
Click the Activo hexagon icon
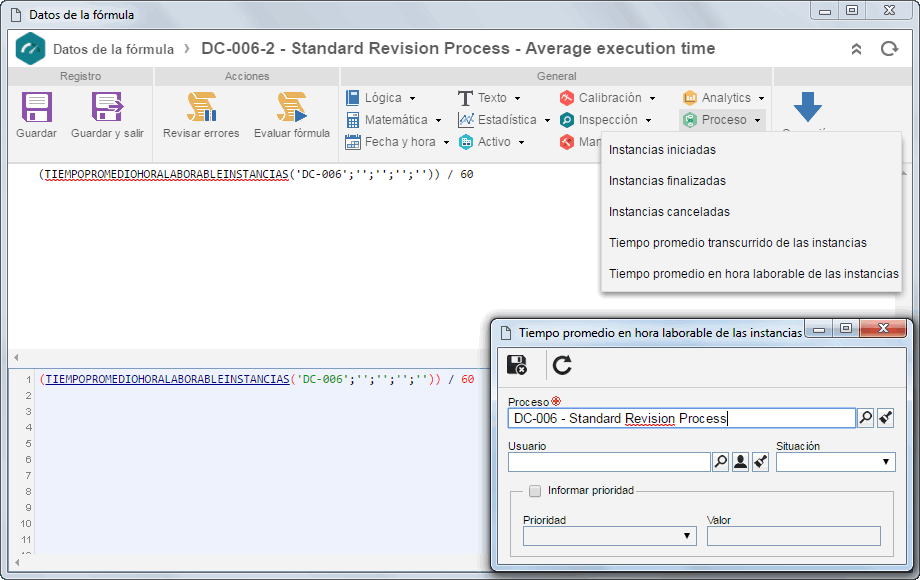(466, 142)
